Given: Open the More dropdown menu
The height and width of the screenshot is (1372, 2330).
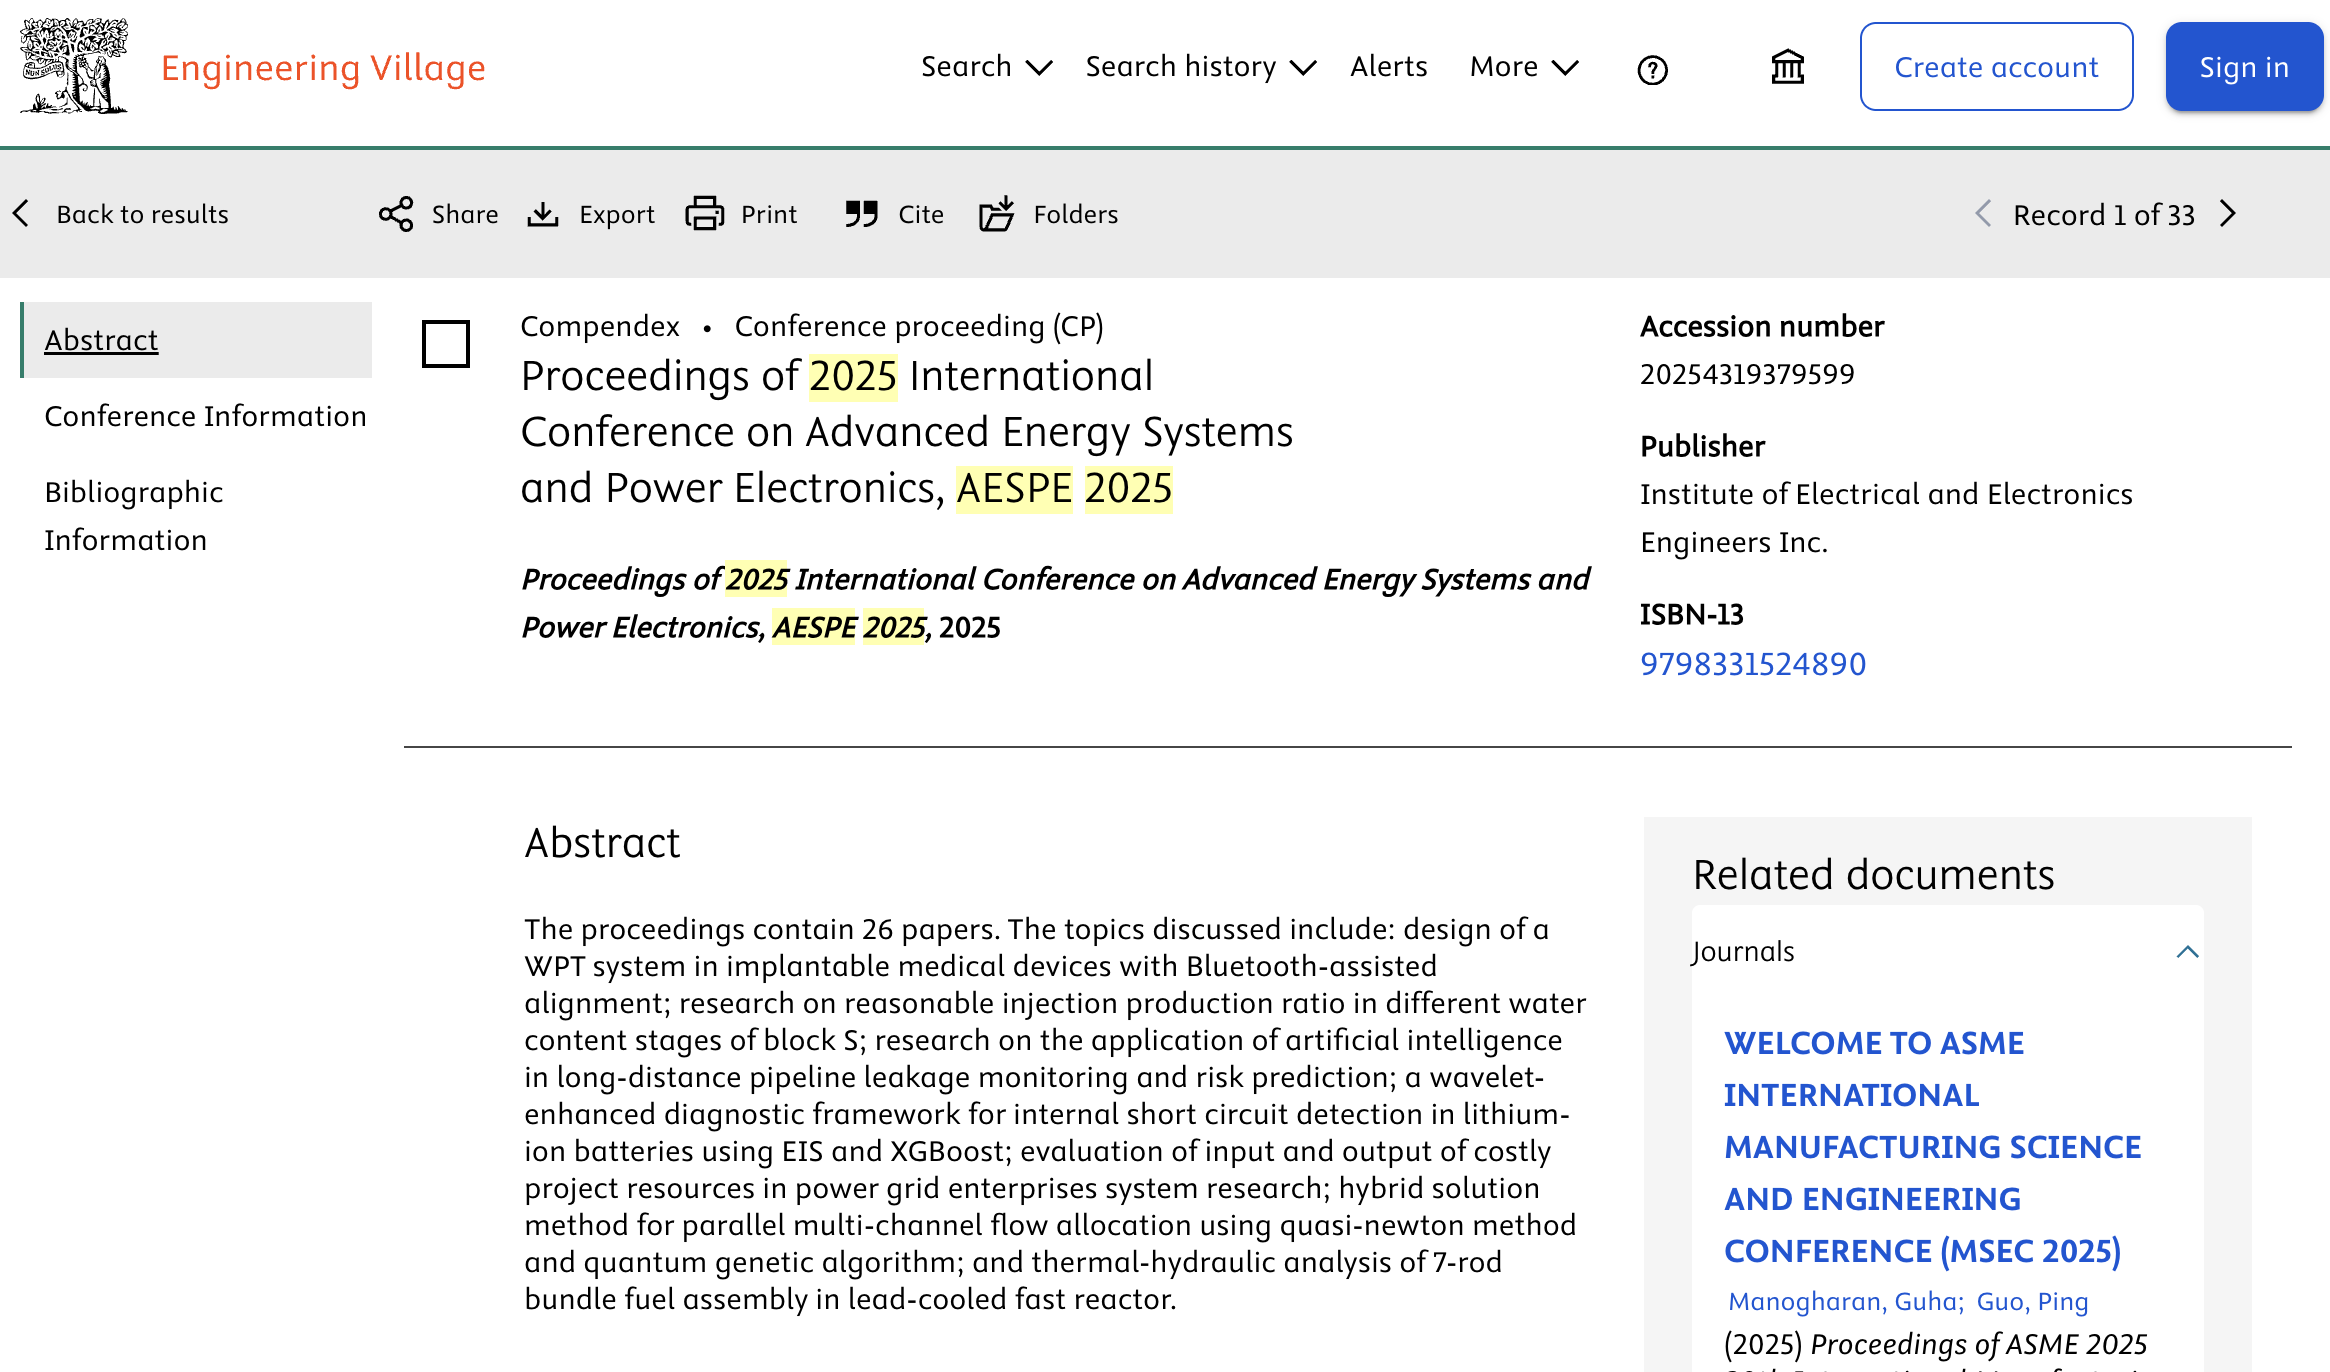Looking at the screenshot, I should pyautogui.click(x=1523, y=67).
